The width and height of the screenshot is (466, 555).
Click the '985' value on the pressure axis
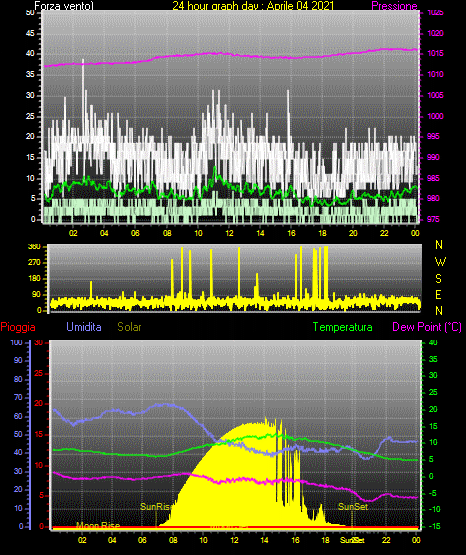[x=433, y=178]
